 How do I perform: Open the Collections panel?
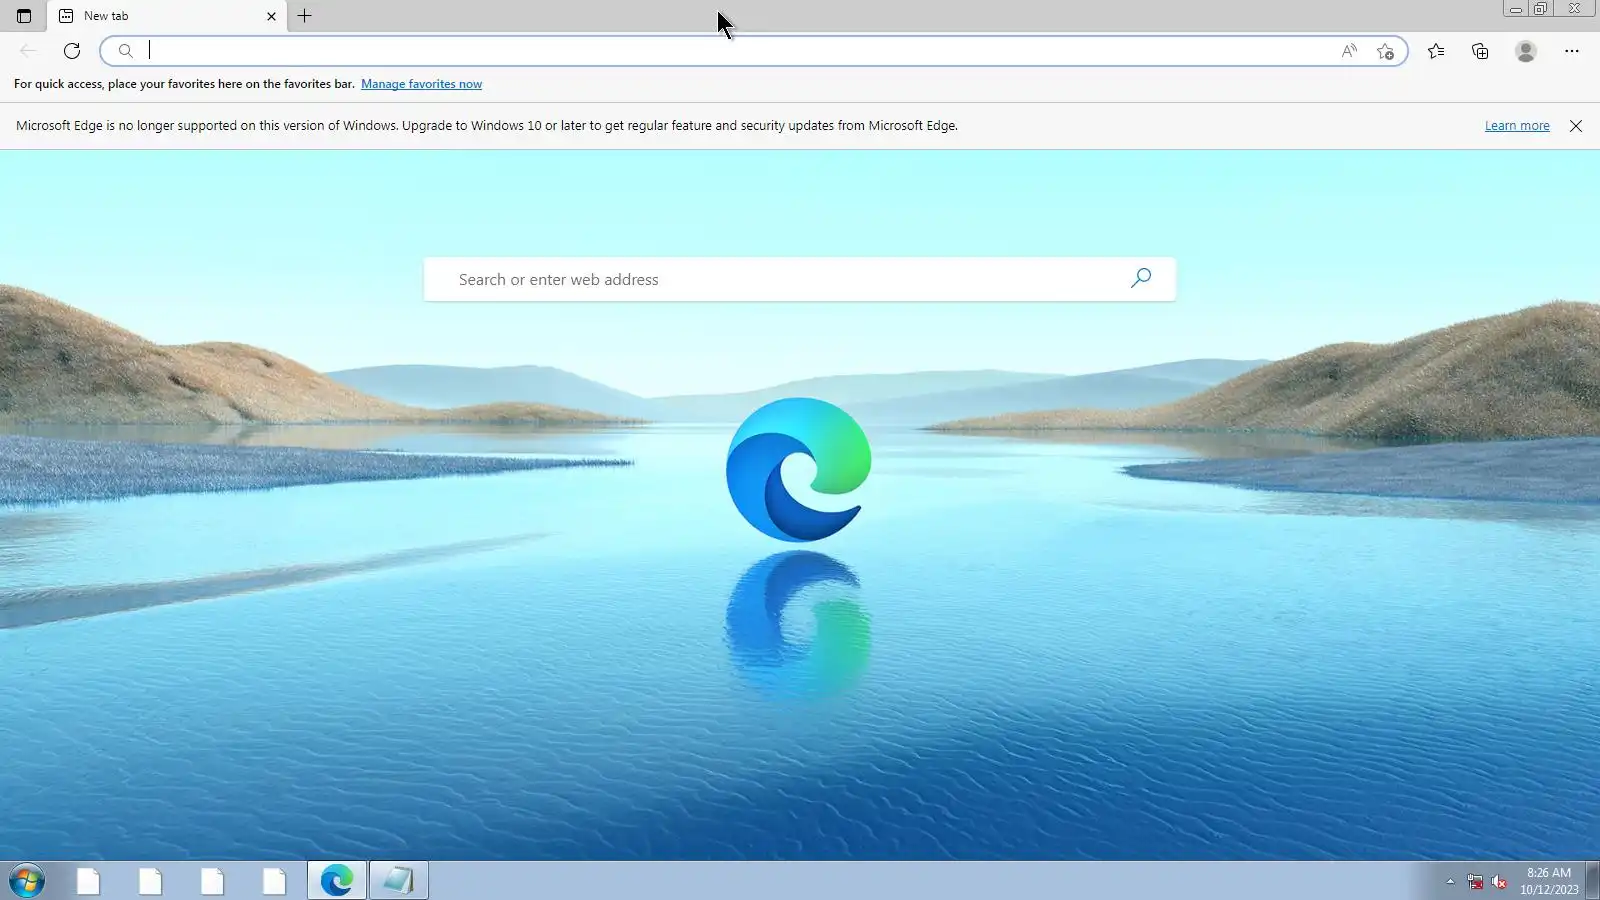[x=1480, y=51]
